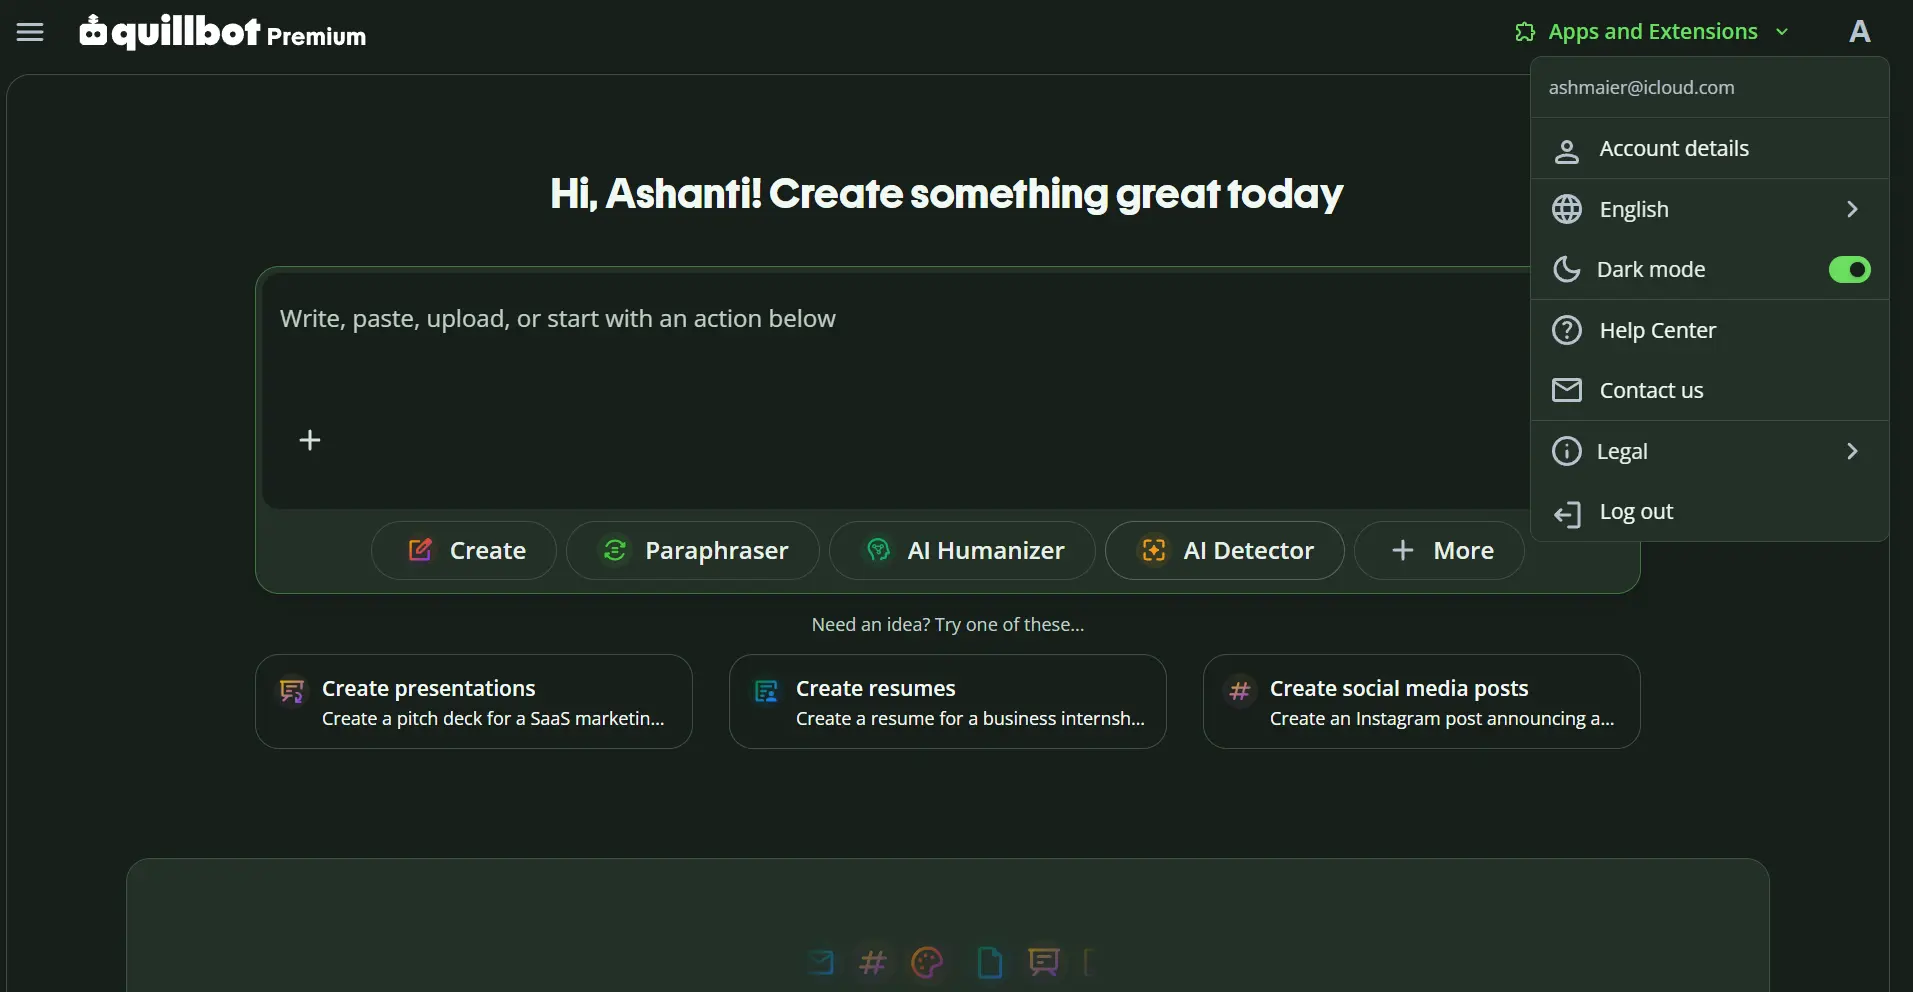This screenshot has width=1913, height=992.
Task: Click the person icon beside Account details
Action: [1567, 150]
